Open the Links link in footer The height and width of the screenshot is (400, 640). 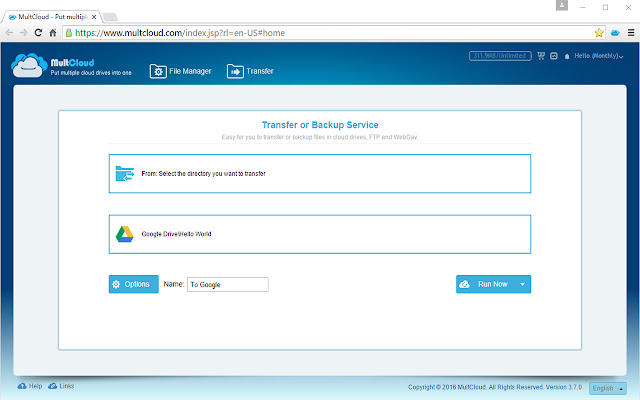coord(61,386)
